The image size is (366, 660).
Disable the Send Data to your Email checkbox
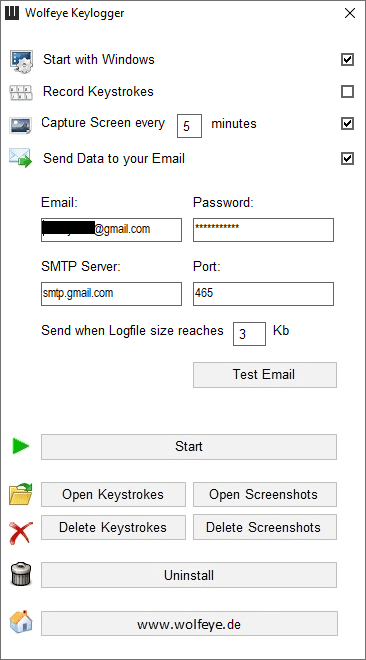(x=347, y=159)
